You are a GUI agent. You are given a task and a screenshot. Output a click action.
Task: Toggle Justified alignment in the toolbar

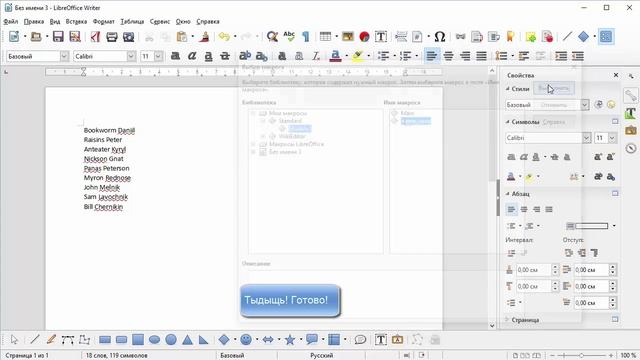tap(482, 56)
